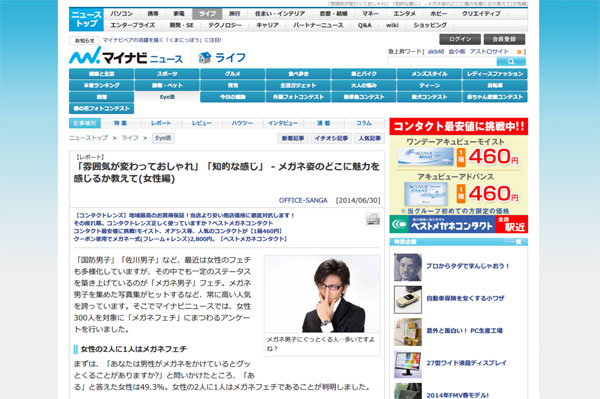600x399 pixels.
Task: Click the Mynavi News logo
Action: [x=126, y=56]
